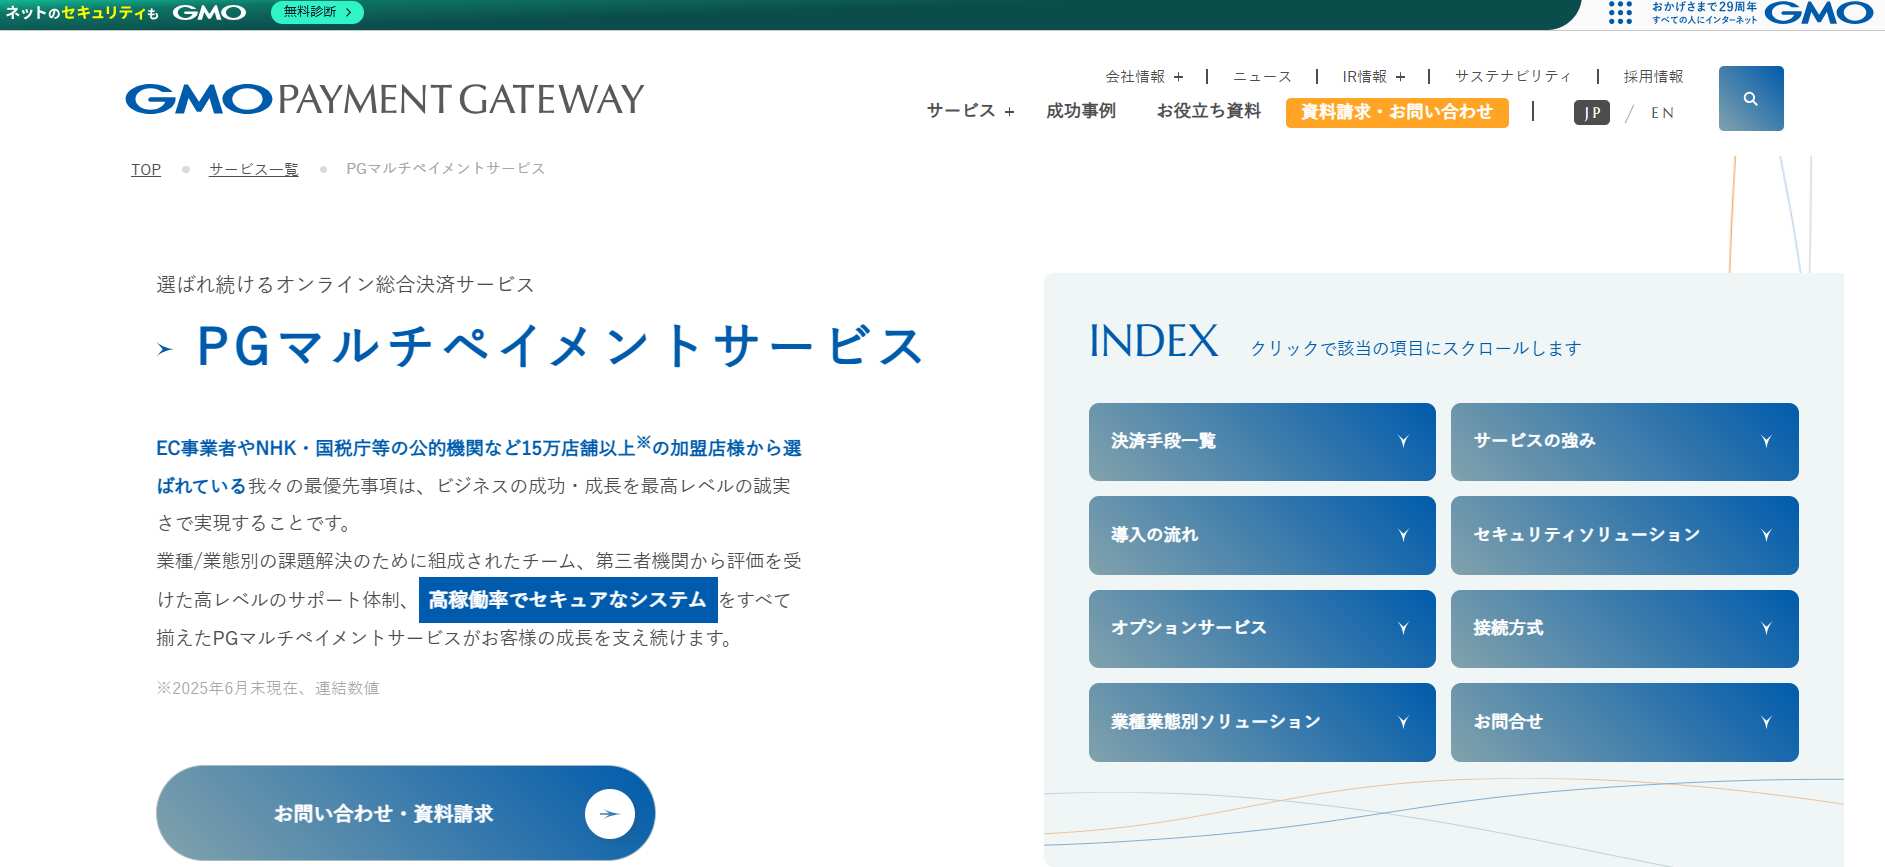Click chevron icon on 決済手段一覧 tile
This screenshot has height=867, width=1885.
click(x=1403, y=441)
